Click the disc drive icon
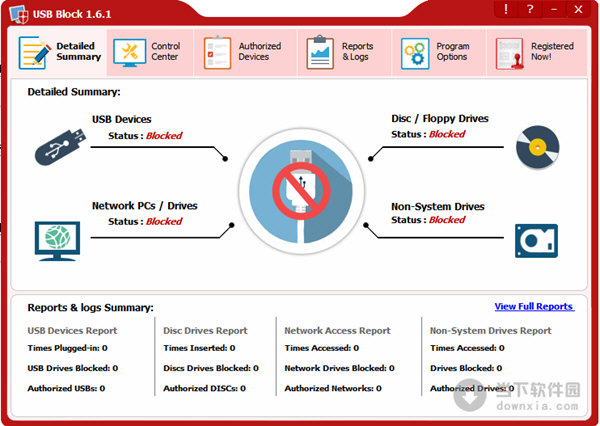 click(538, 147)
